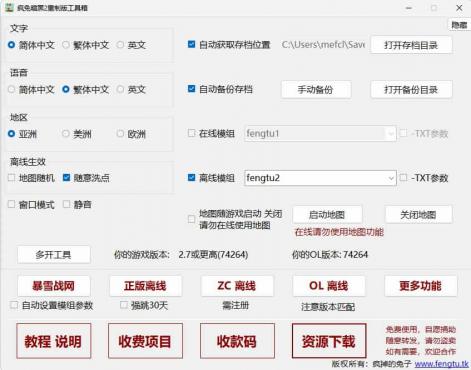Click 打开存档目录 button
471x370 pixels.
coord(411,45)
